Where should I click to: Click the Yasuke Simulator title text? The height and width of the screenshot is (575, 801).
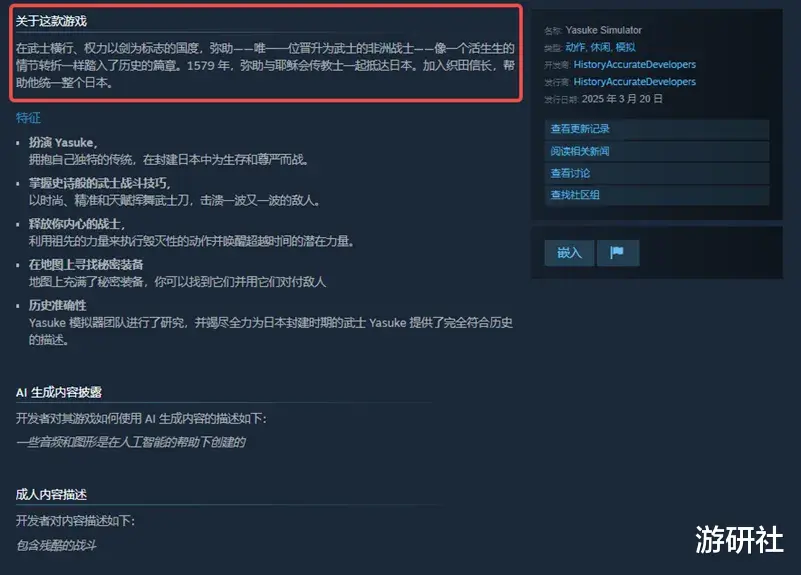point(603,30)
